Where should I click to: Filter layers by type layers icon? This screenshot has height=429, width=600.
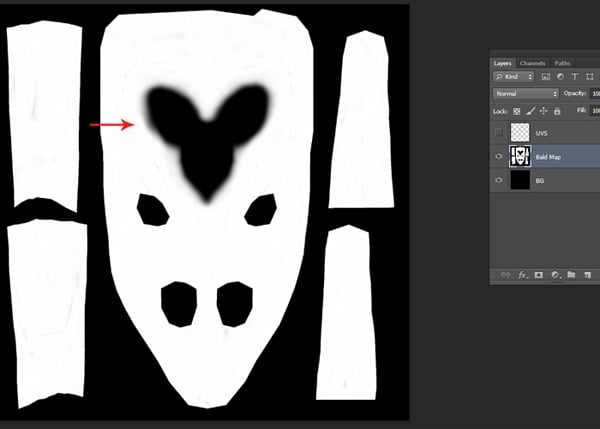coord(575,77)
